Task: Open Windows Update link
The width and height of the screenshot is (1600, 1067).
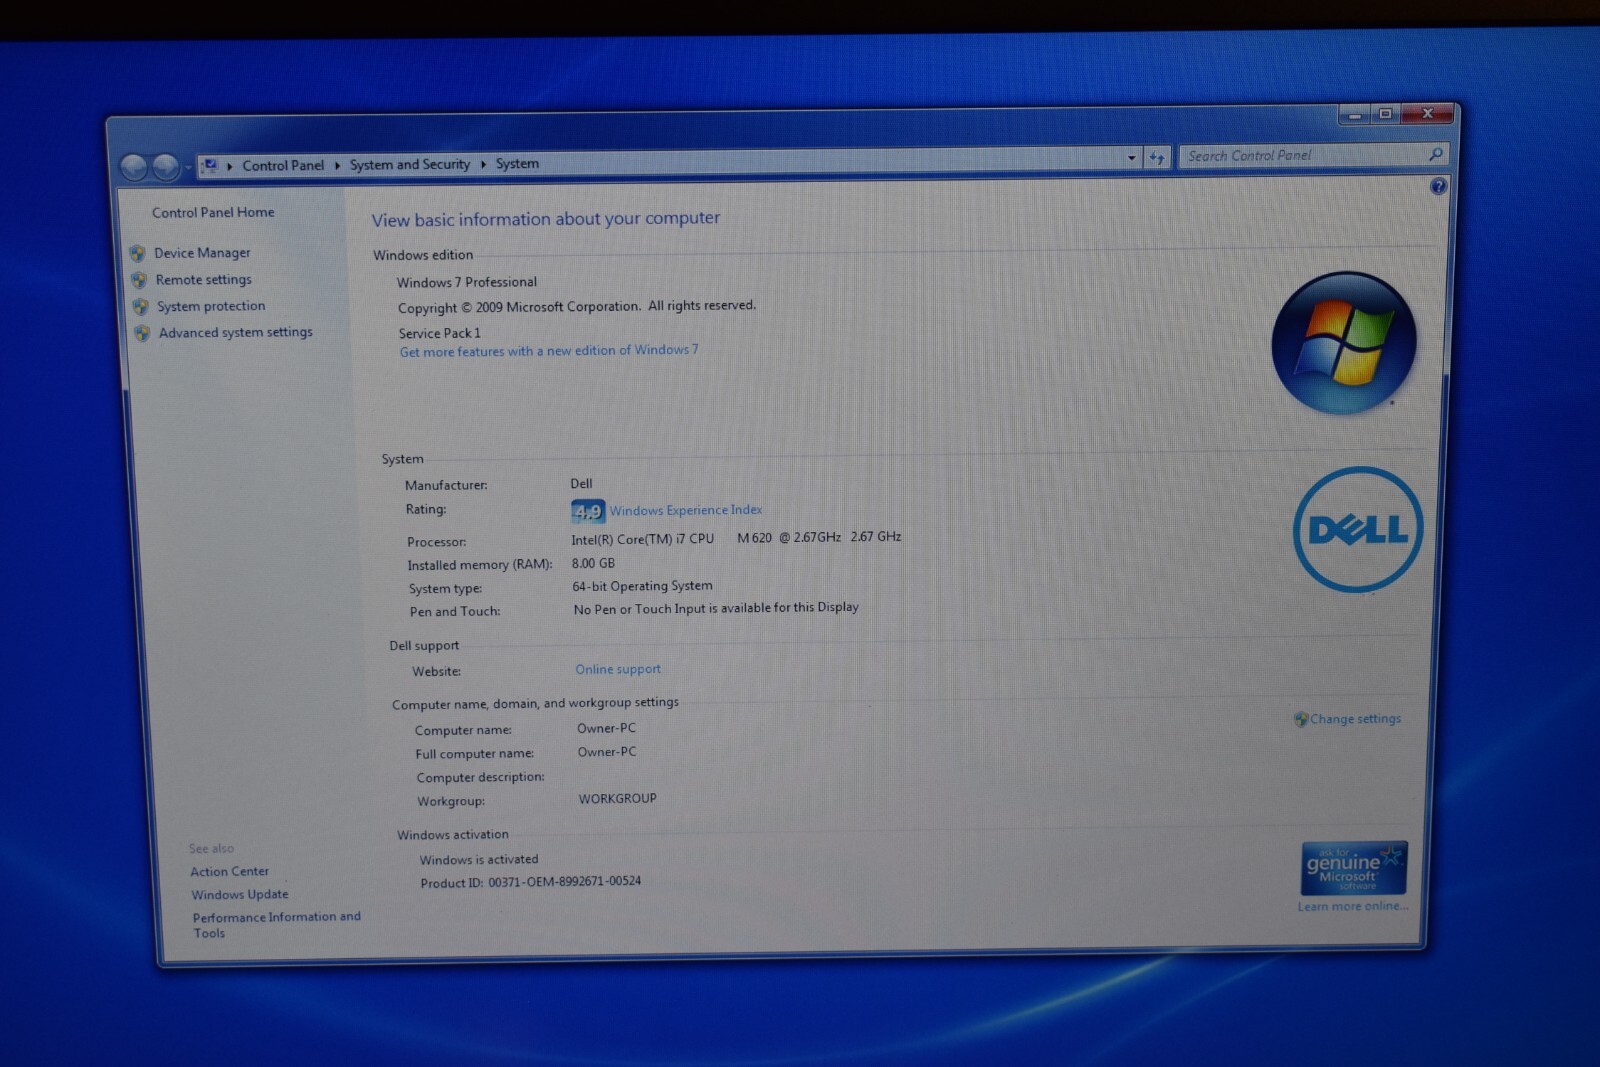Action: tap(240, 895)
